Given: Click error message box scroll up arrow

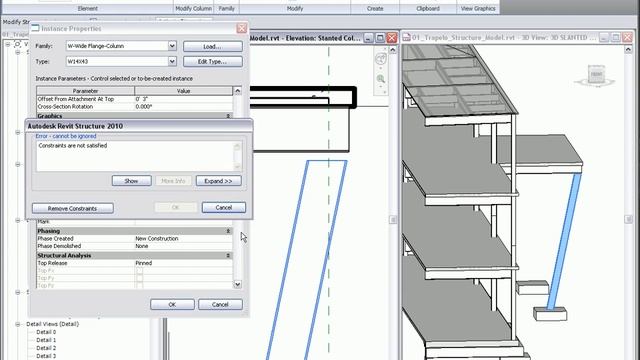Looking at the screenshot, I should pos(237,146).
